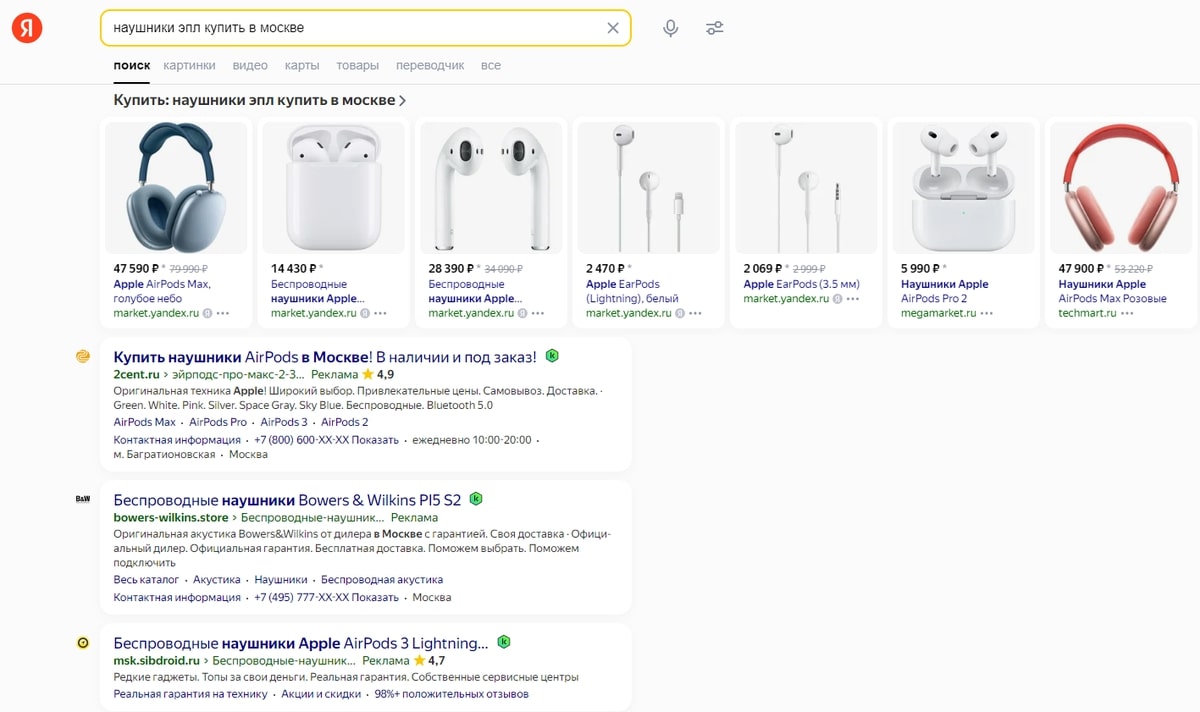The height and width of the screenshot is (712, 1200).
Task: Switch to the 'картинки' tab
Action: click(189, 65)
